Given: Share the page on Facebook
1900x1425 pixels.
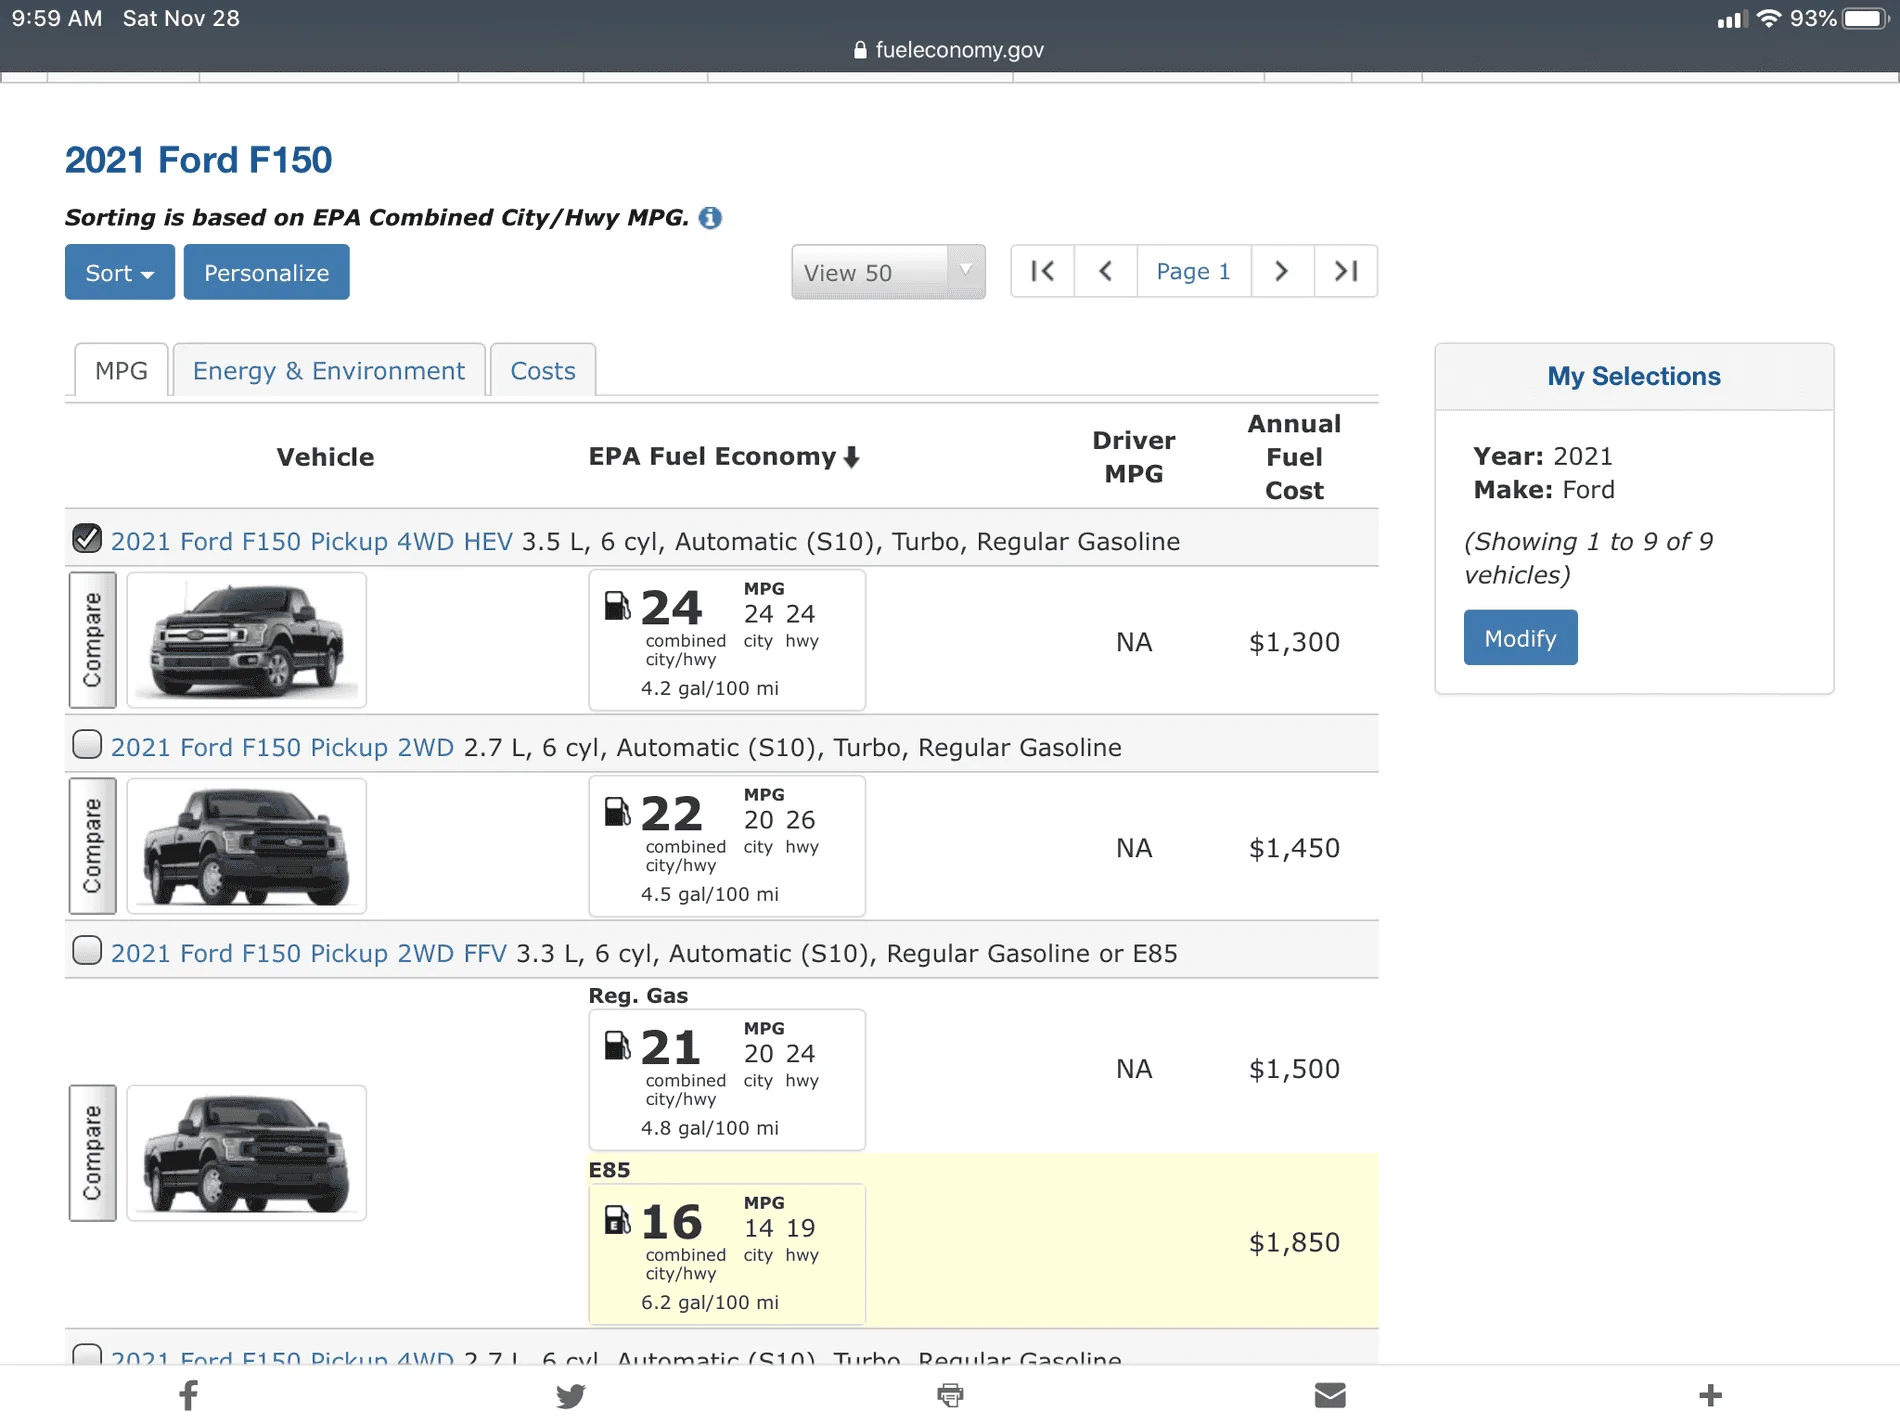Looking at the screenshot, I should pyautogui.click(x=188, y=1394).
